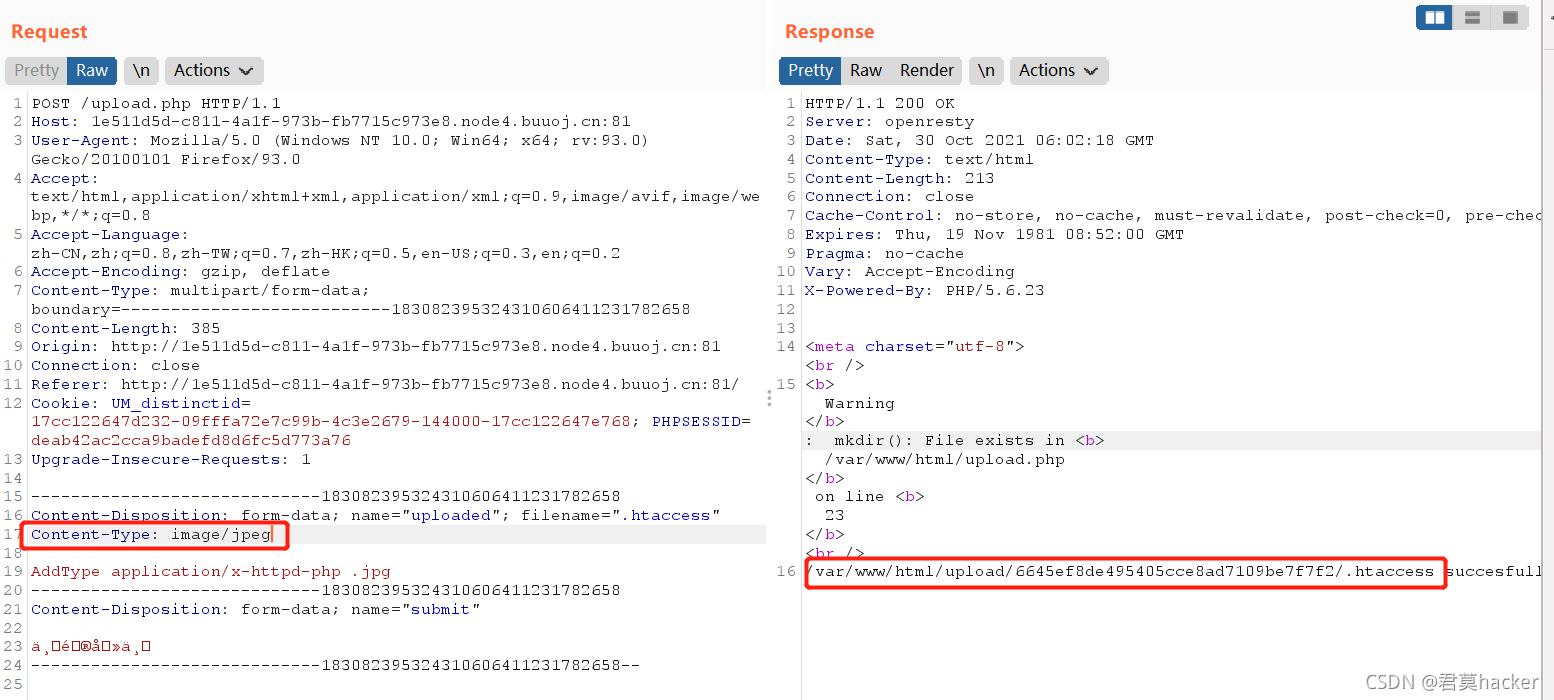
Task: Click the pane divider handle dots
Action: coord(769,398)
